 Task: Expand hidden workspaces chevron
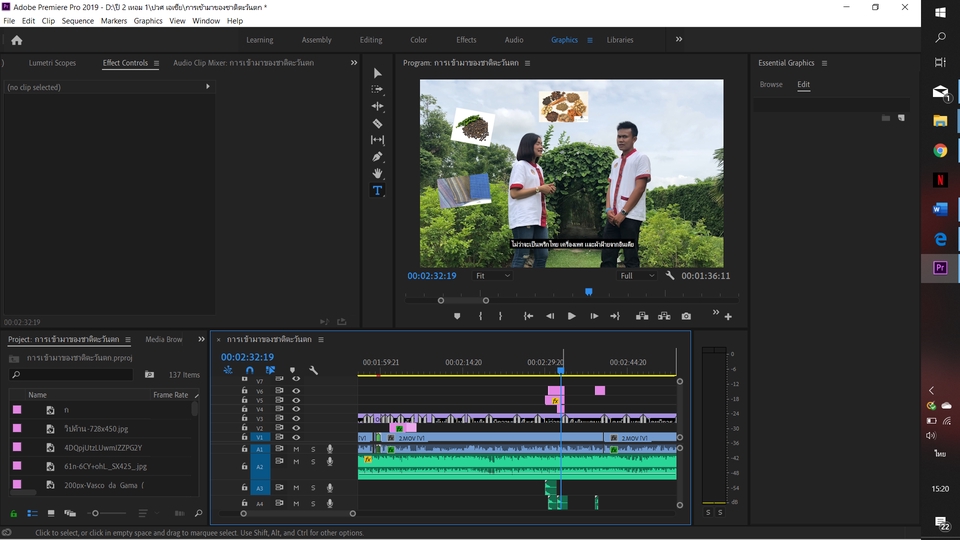(x=678, y=39)
